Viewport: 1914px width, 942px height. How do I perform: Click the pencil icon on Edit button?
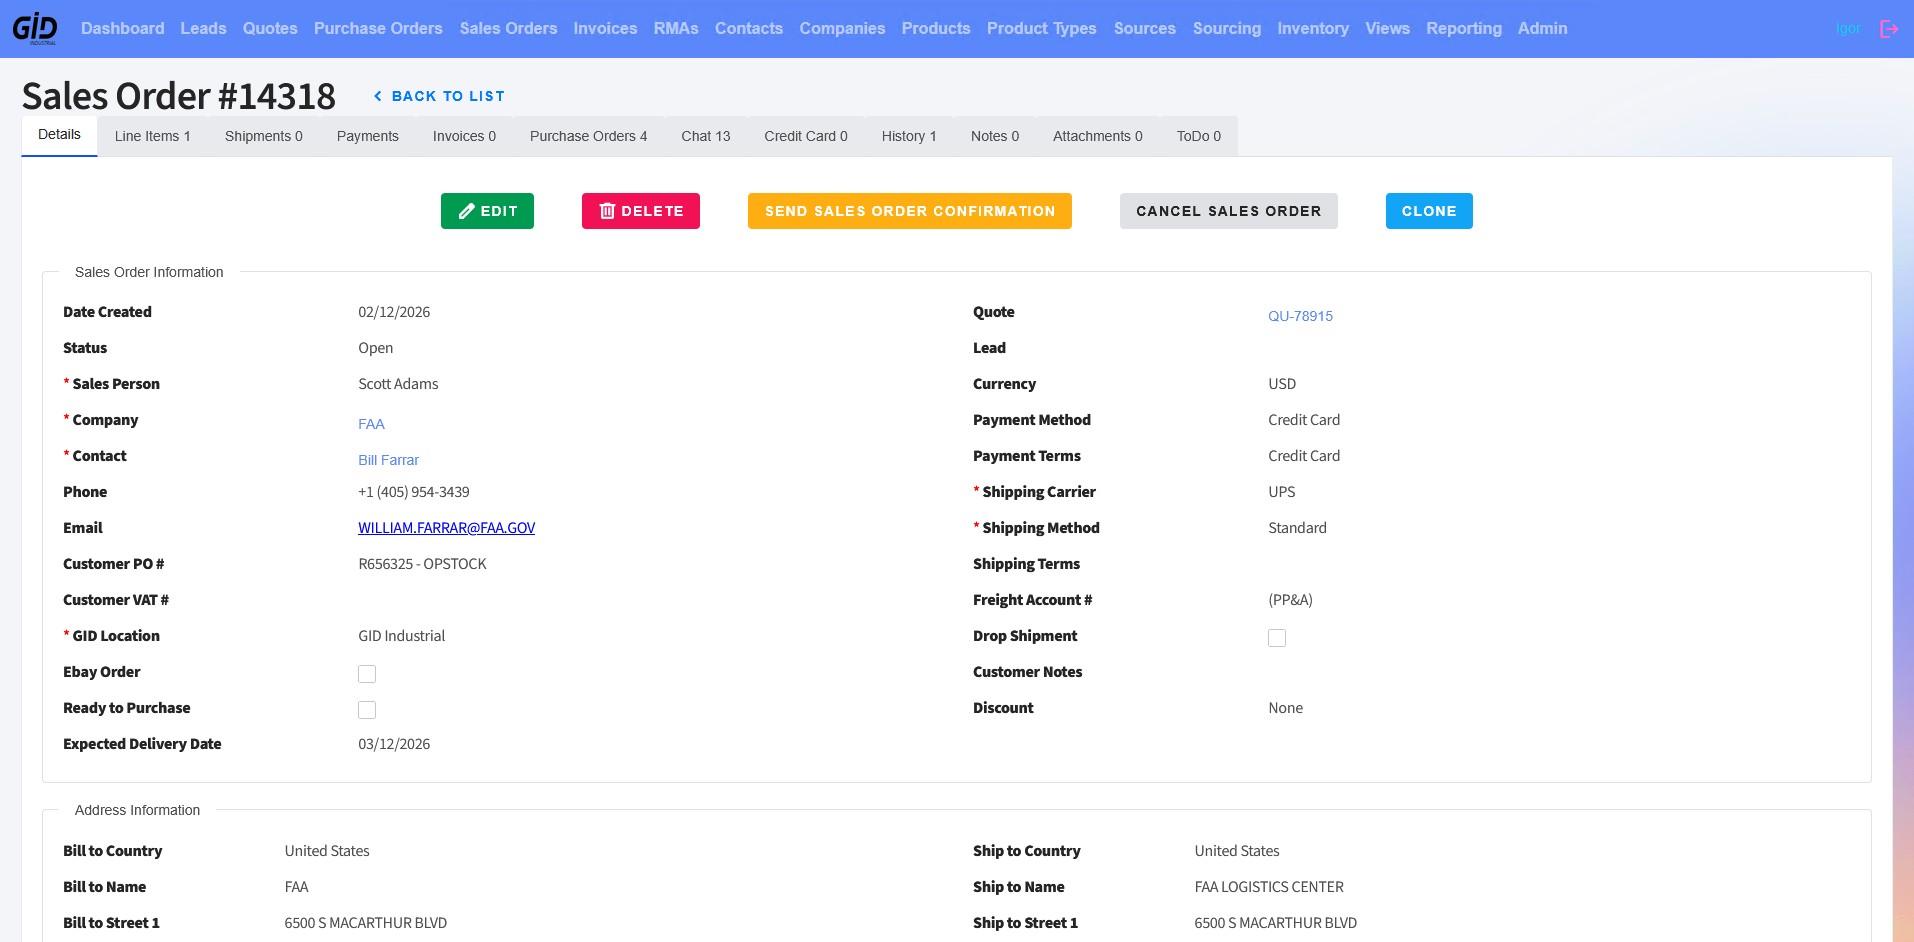point(466,211)
